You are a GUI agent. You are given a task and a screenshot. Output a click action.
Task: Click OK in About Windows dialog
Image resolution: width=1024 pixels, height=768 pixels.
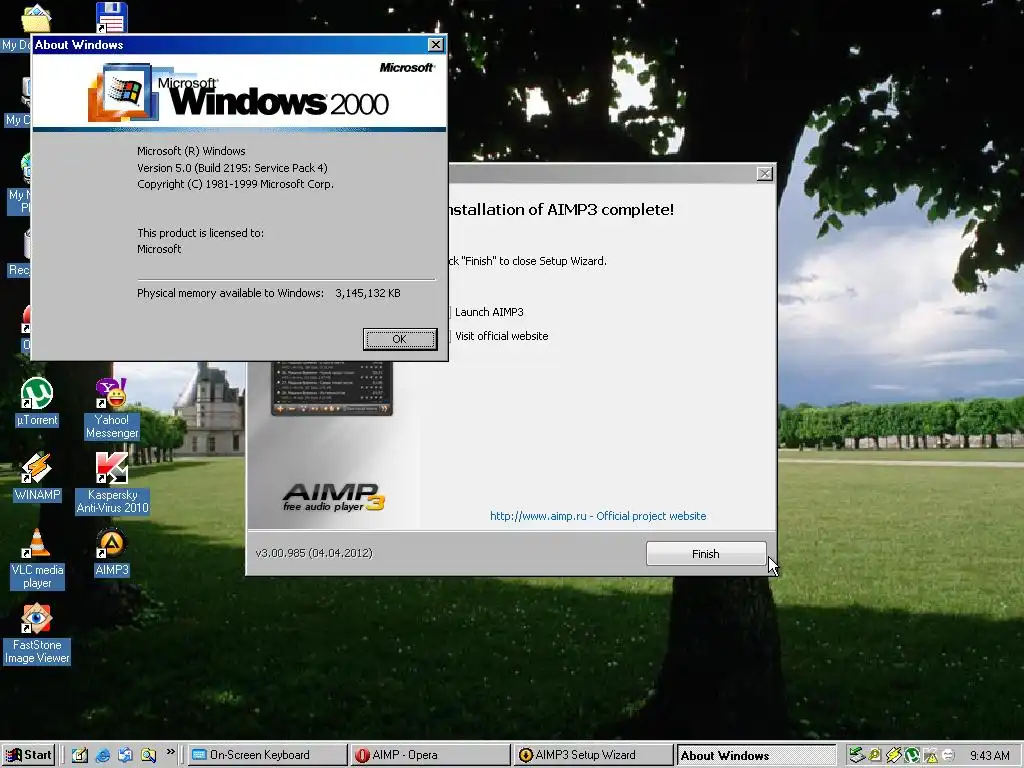point(400,339)
